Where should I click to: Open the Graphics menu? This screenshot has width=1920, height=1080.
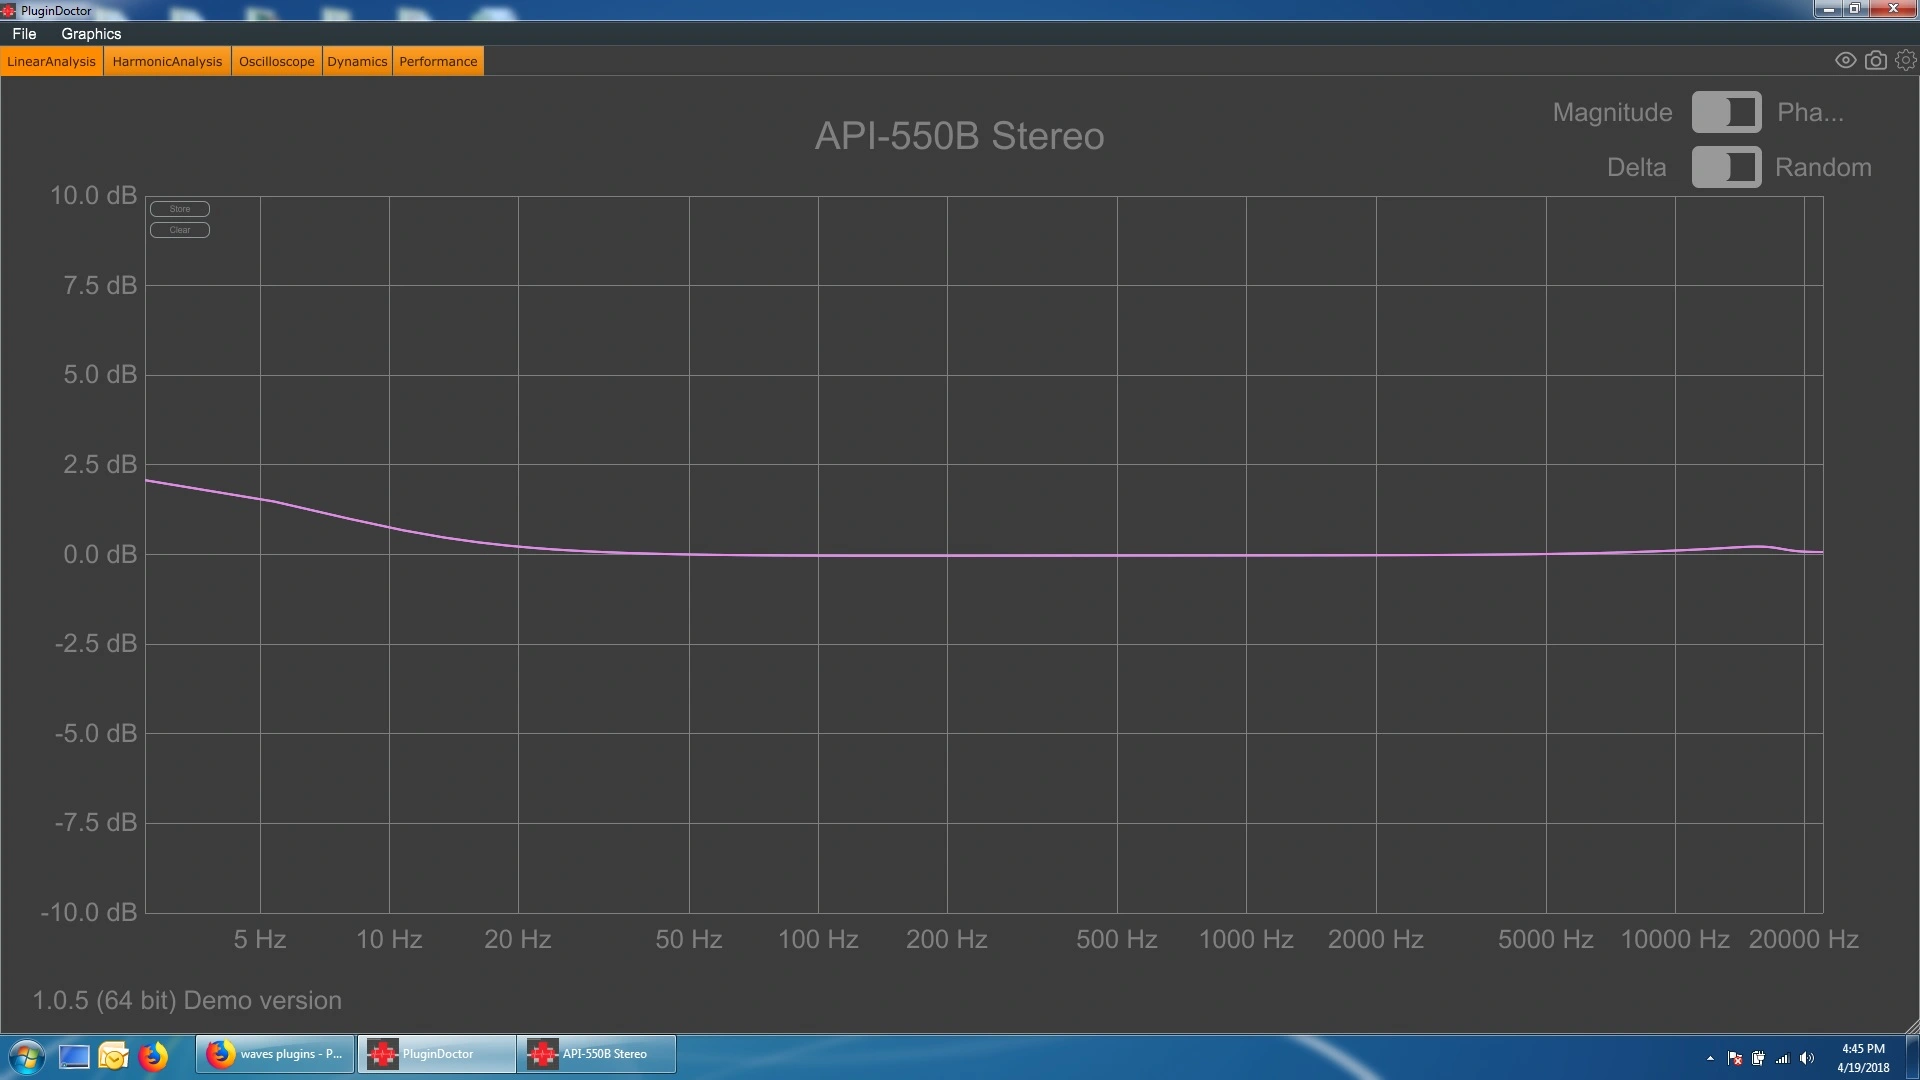91,33
